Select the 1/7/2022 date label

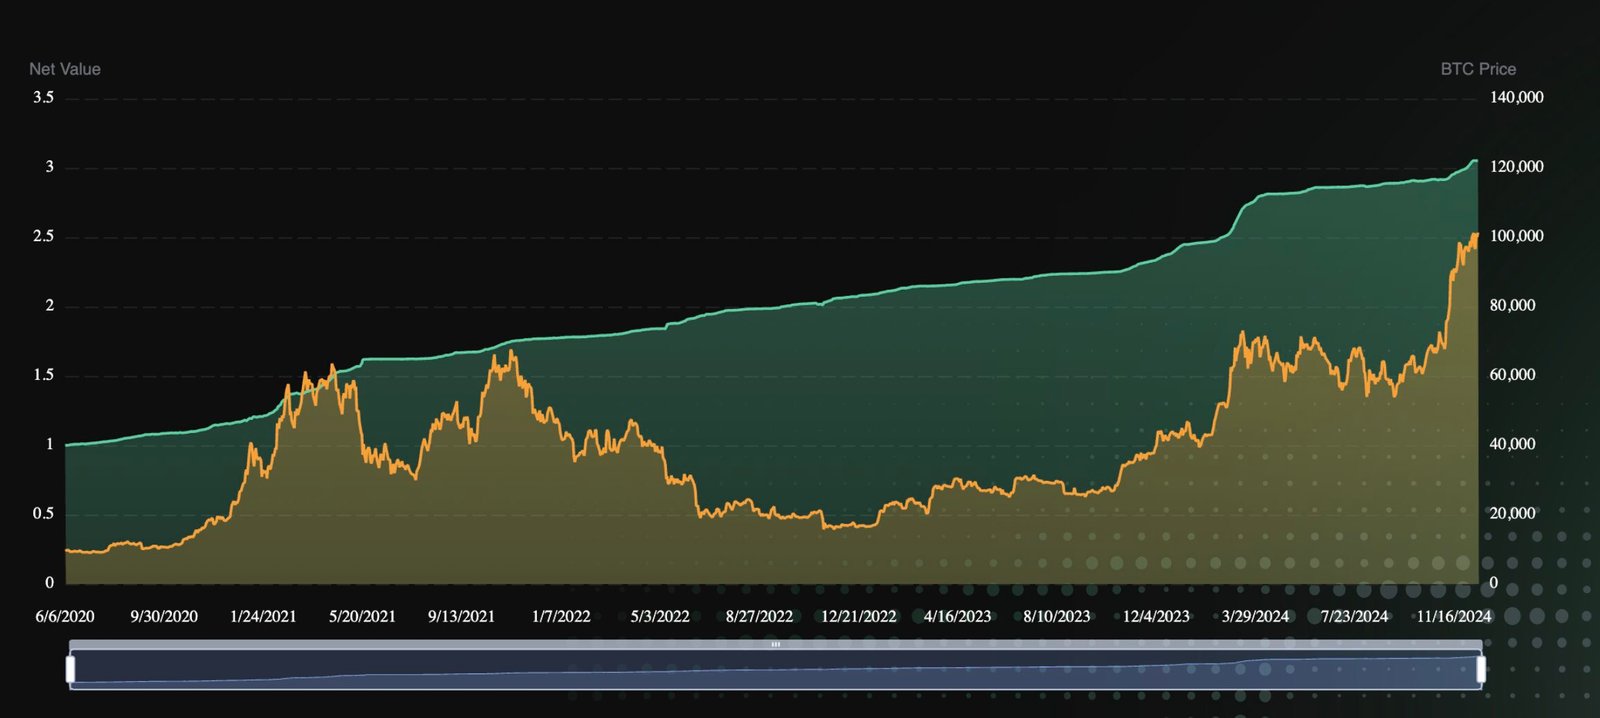coord(561,616)
